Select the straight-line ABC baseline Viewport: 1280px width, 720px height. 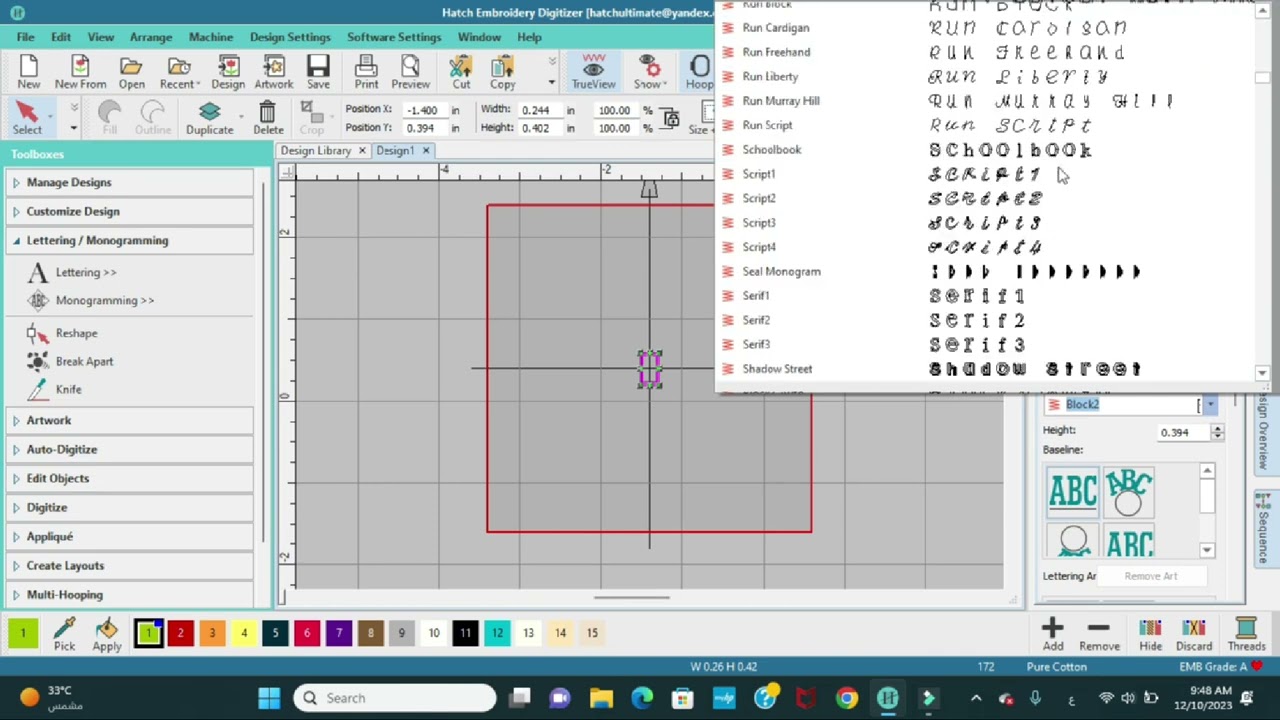tap(1073, 490)
